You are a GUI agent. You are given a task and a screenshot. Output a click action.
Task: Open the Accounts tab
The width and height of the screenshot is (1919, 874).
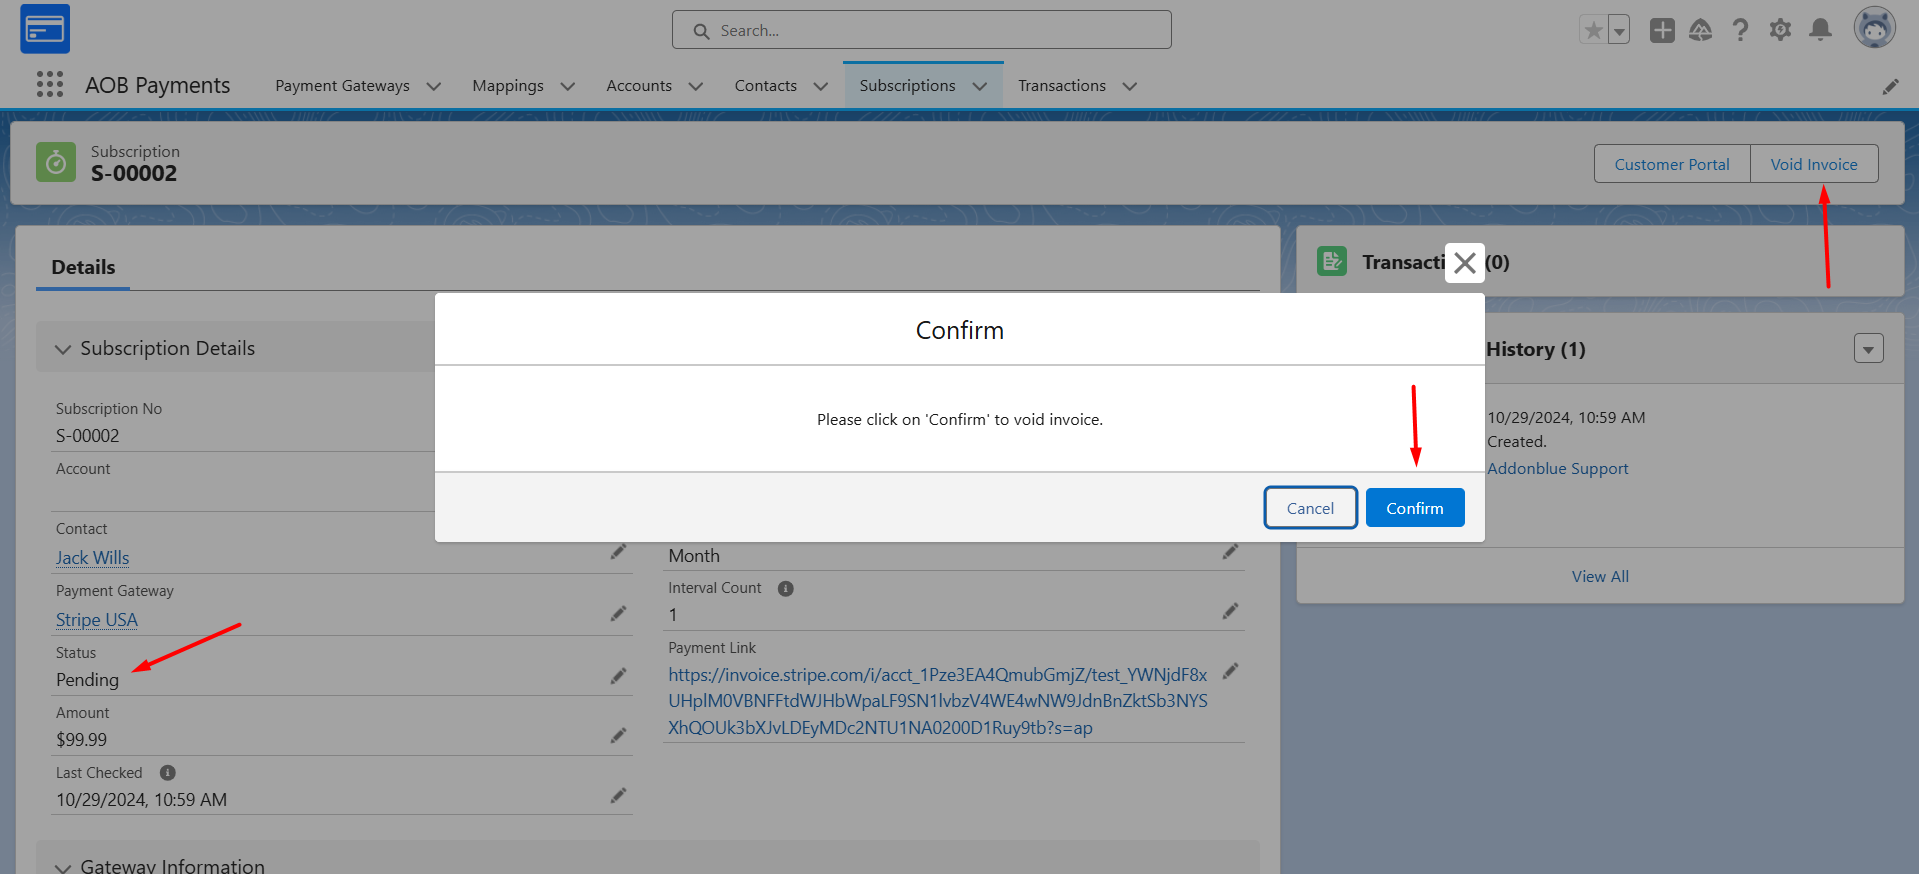[639, 86]
